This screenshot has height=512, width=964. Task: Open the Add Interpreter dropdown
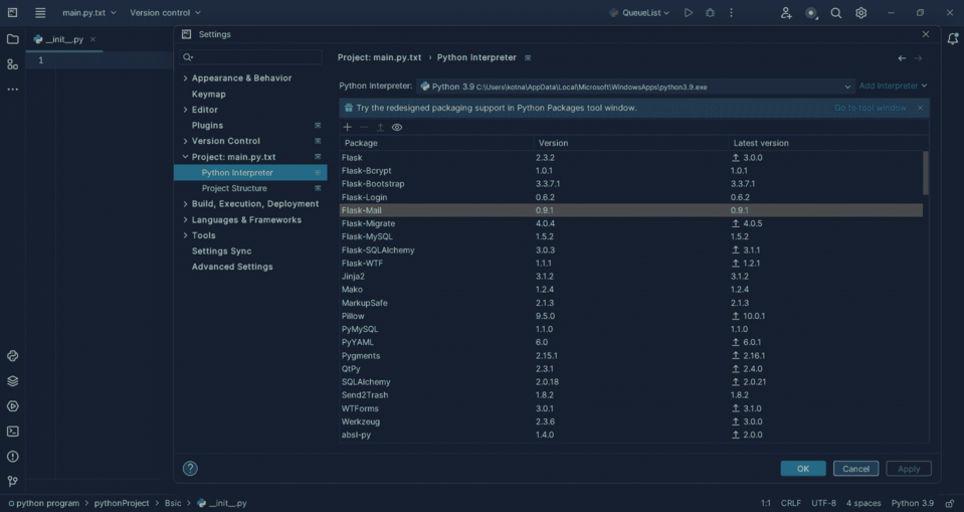(x=893, y=86)
